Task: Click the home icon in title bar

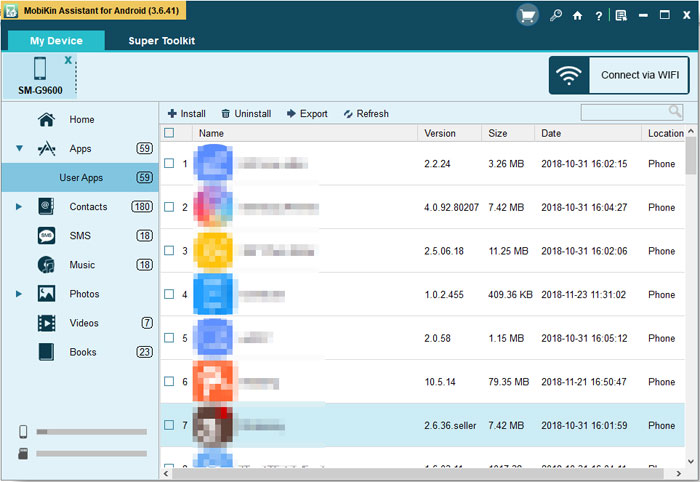Action: pos(577,16)
